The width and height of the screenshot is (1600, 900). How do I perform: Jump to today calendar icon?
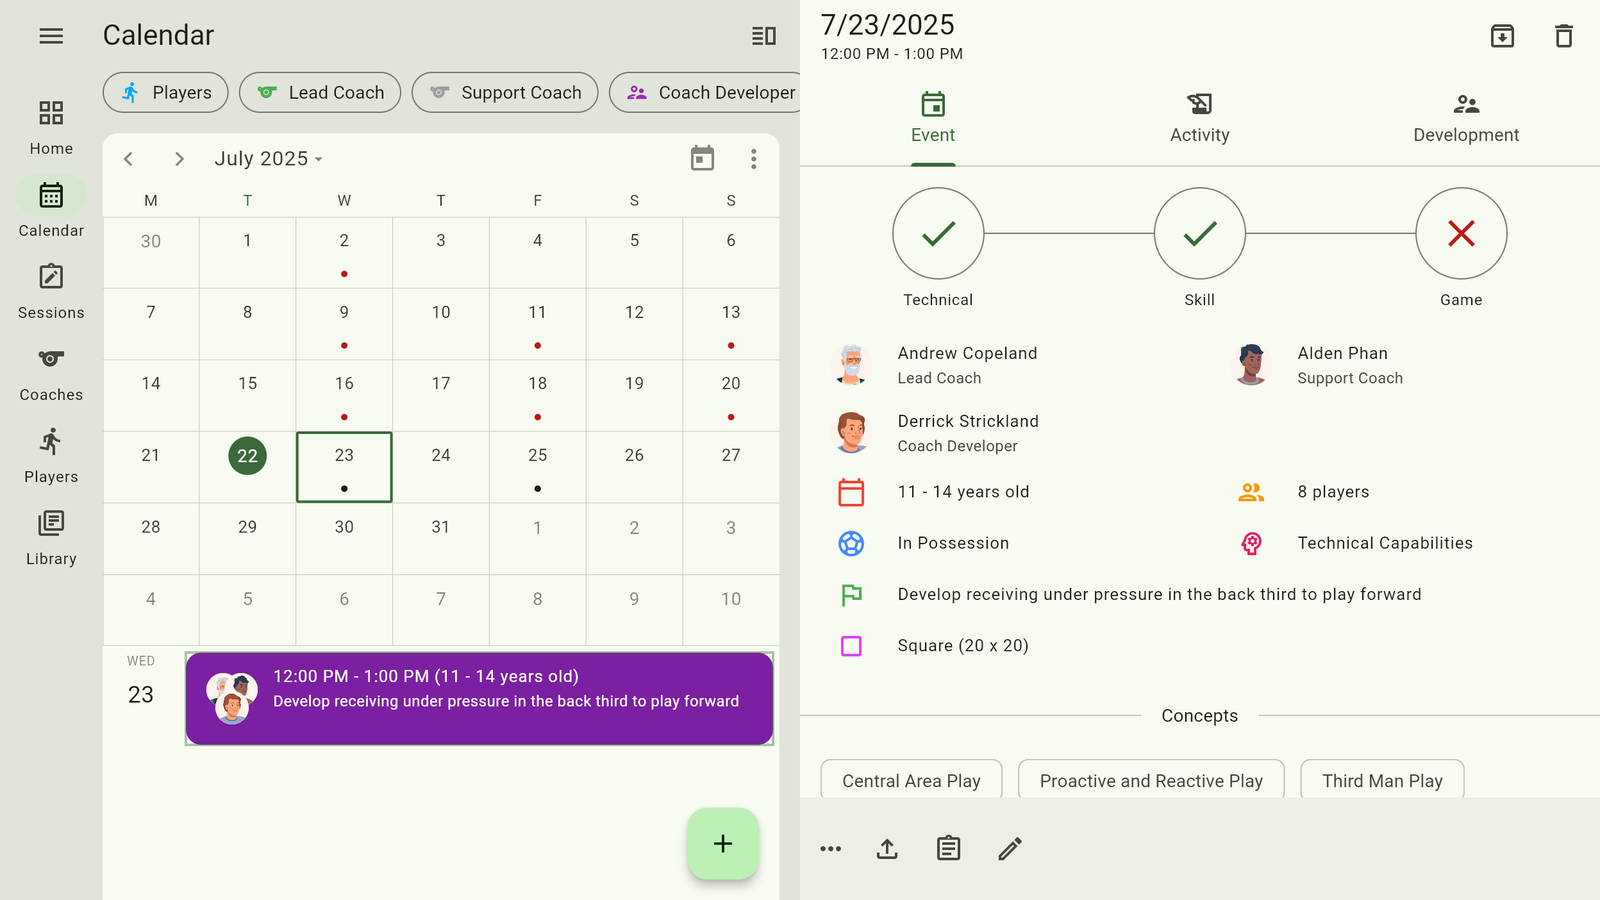click(702, 159)
